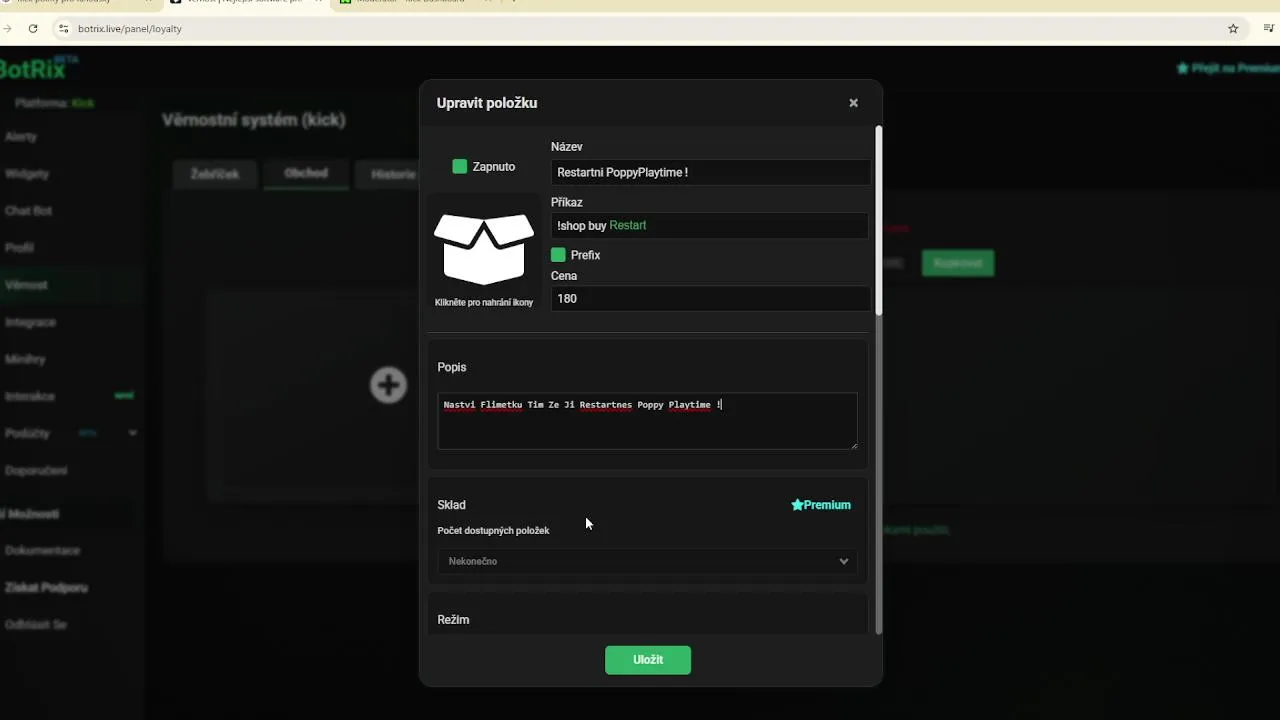Open Chat Bot in the sidebar
1280x720 pixels.
28,211
